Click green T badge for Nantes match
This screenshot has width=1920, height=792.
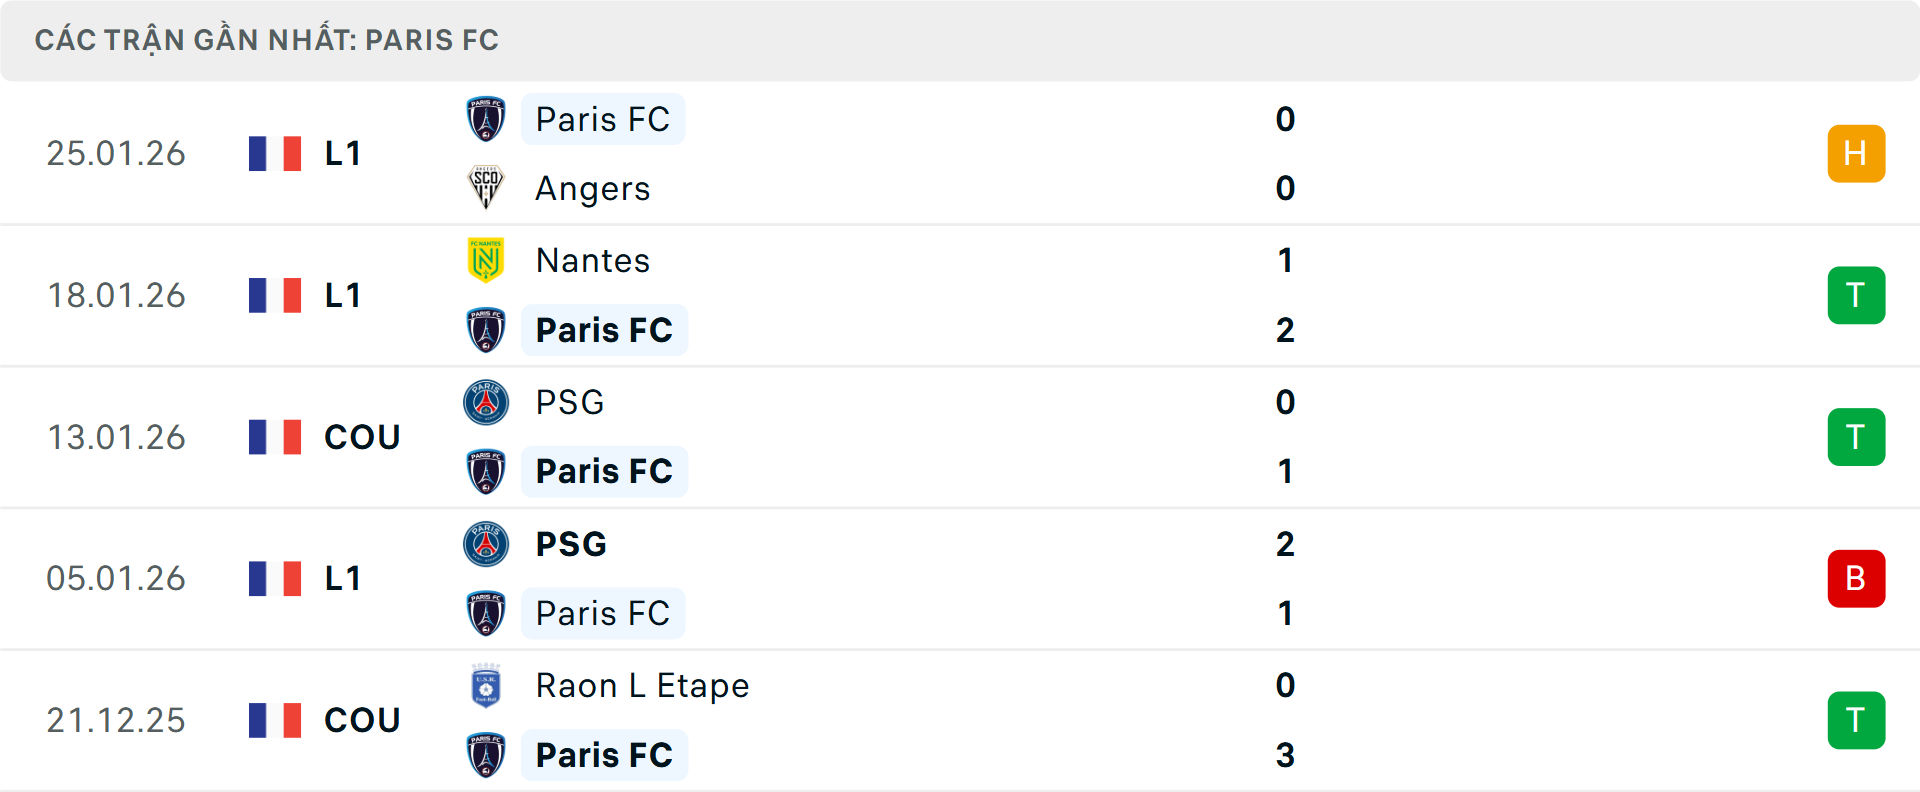[1856, 295]
